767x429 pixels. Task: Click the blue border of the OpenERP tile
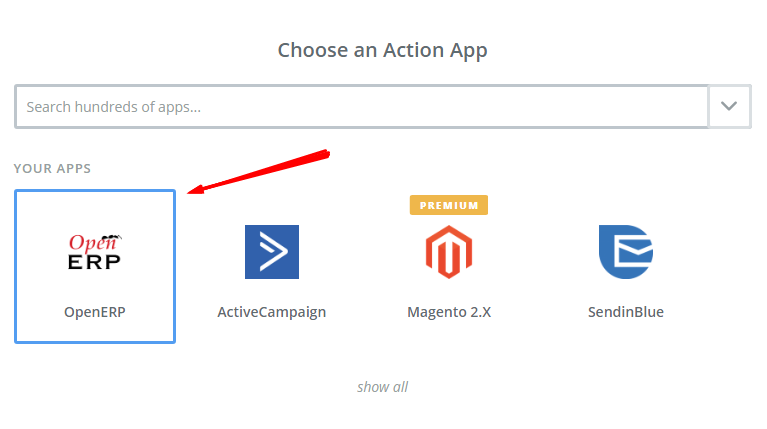16,267
